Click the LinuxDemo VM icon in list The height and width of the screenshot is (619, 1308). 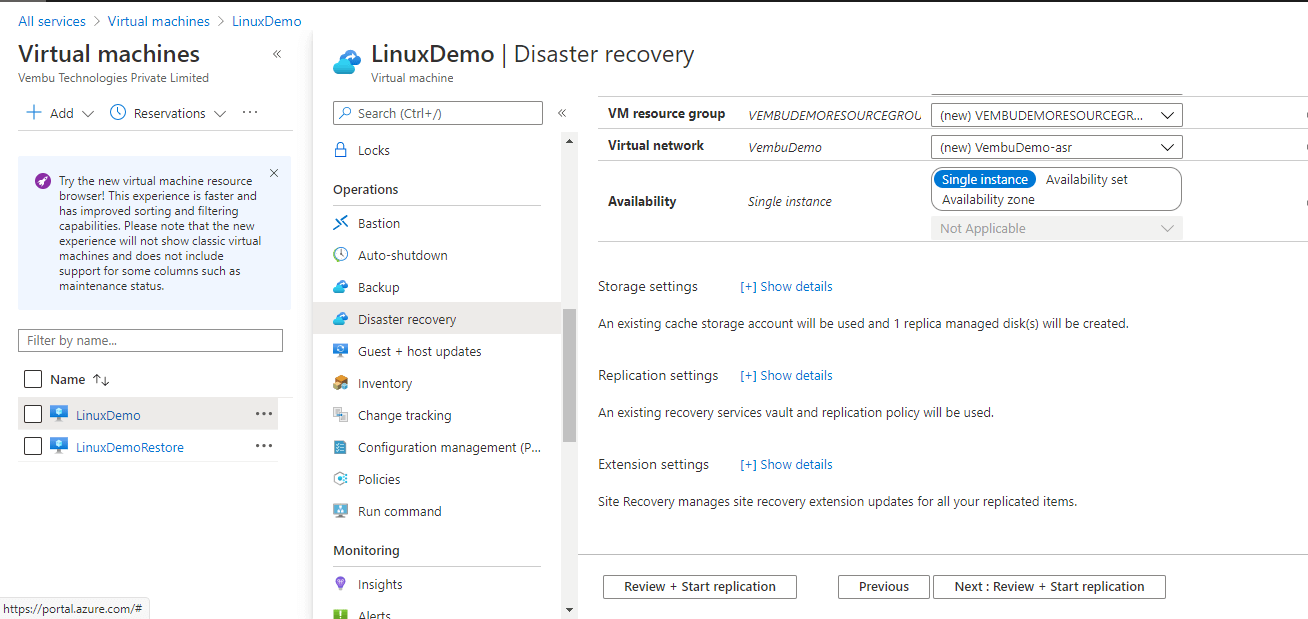click(x=59, y=414)
